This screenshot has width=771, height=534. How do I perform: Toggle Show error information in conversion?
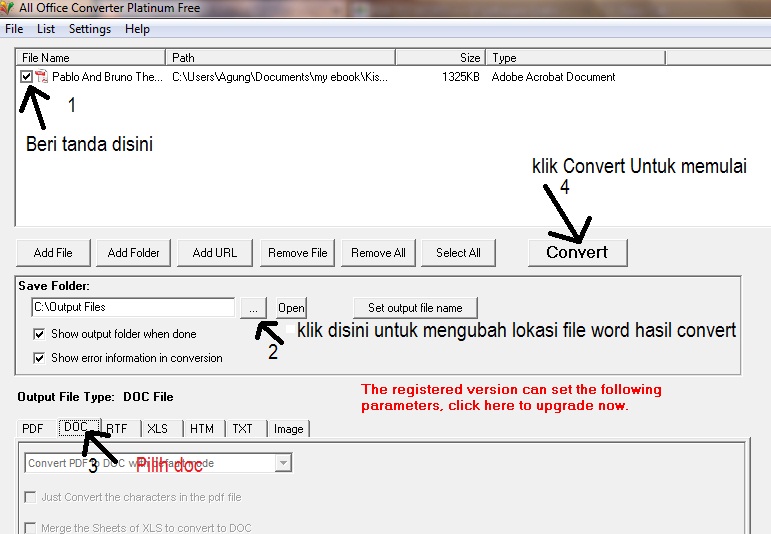pyautogui.click(x=39, y=358)
